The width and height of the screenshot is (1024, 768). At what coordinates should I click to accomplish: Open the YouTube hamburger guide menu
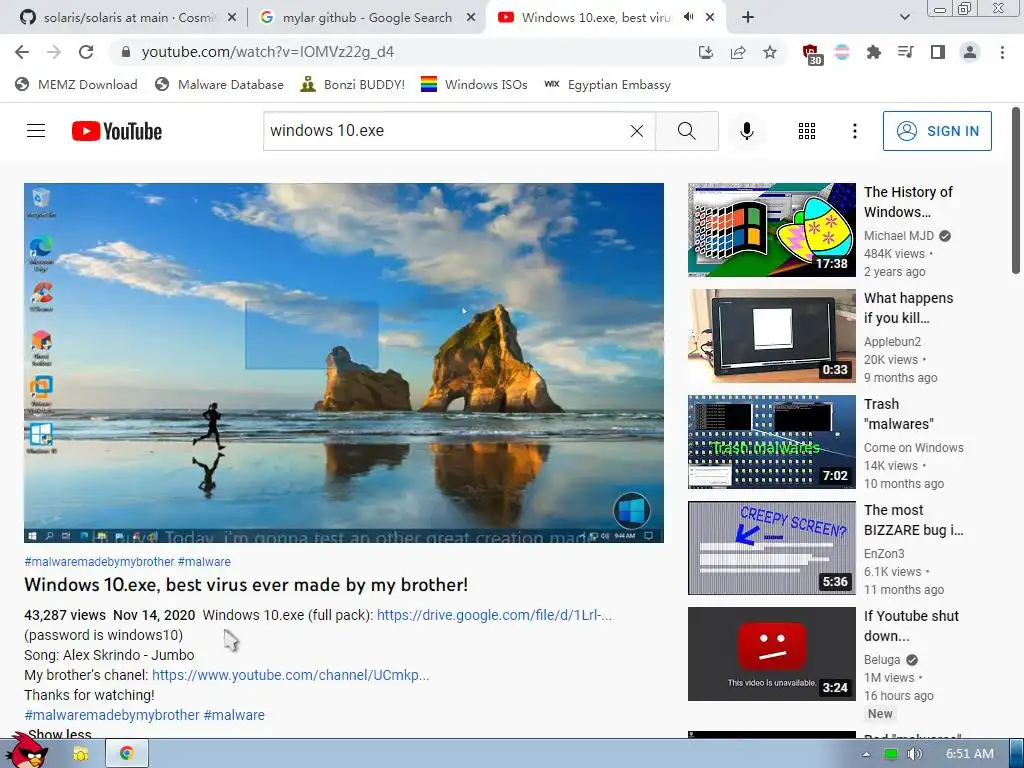36,131
